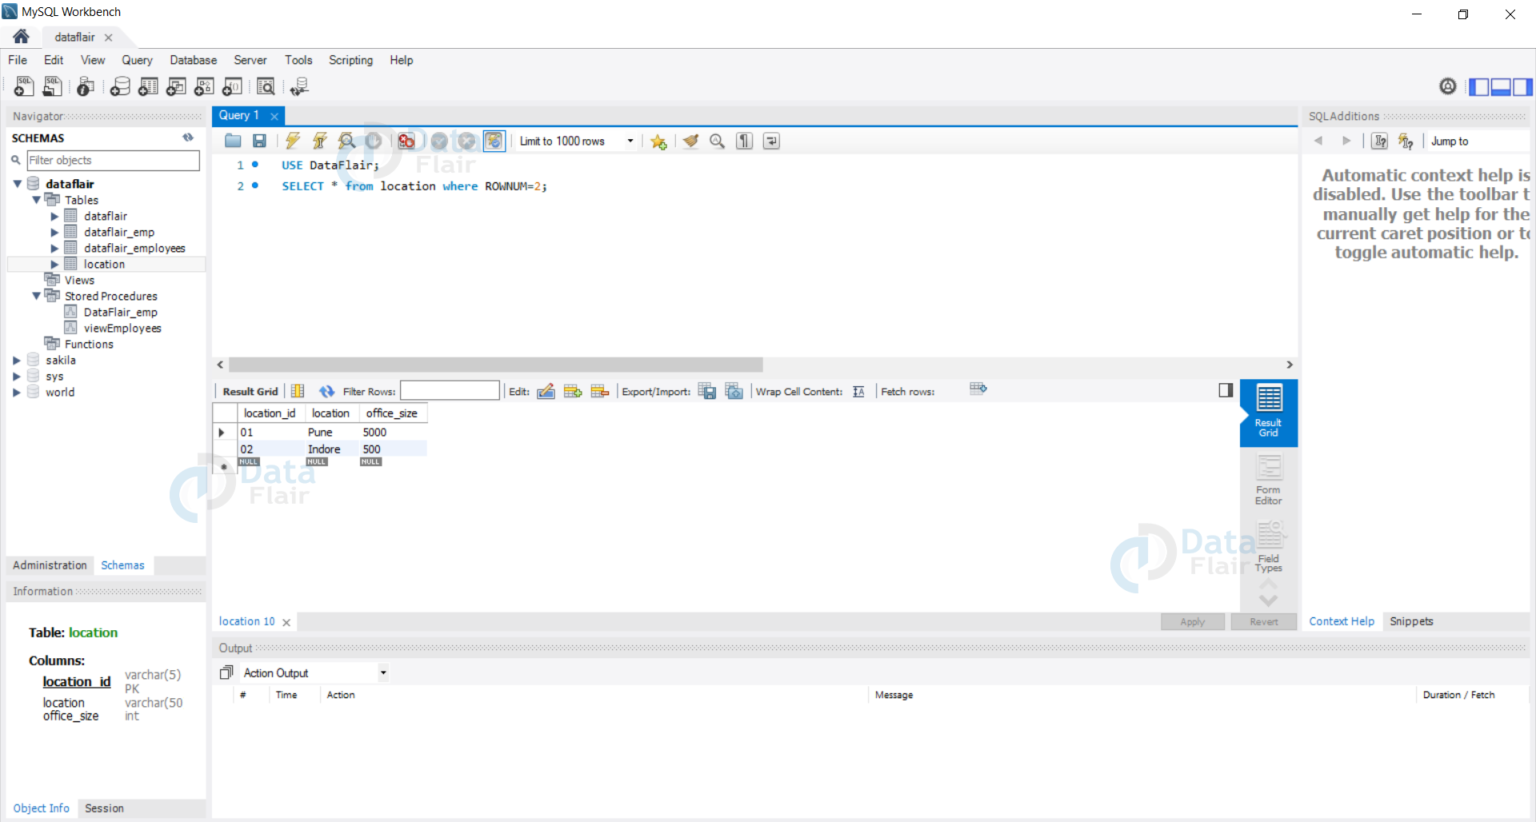Screen dimensions: 1536x822
Task: Toggle result side panel square icon
Action: point(1226,390)
